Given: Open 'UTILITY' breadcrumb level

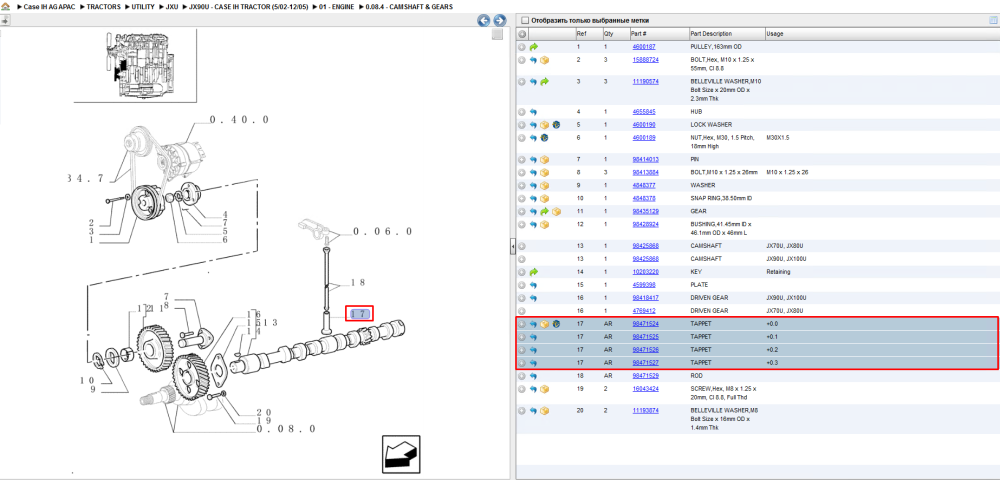Looking at the screenshot, I should click(142, 6).
